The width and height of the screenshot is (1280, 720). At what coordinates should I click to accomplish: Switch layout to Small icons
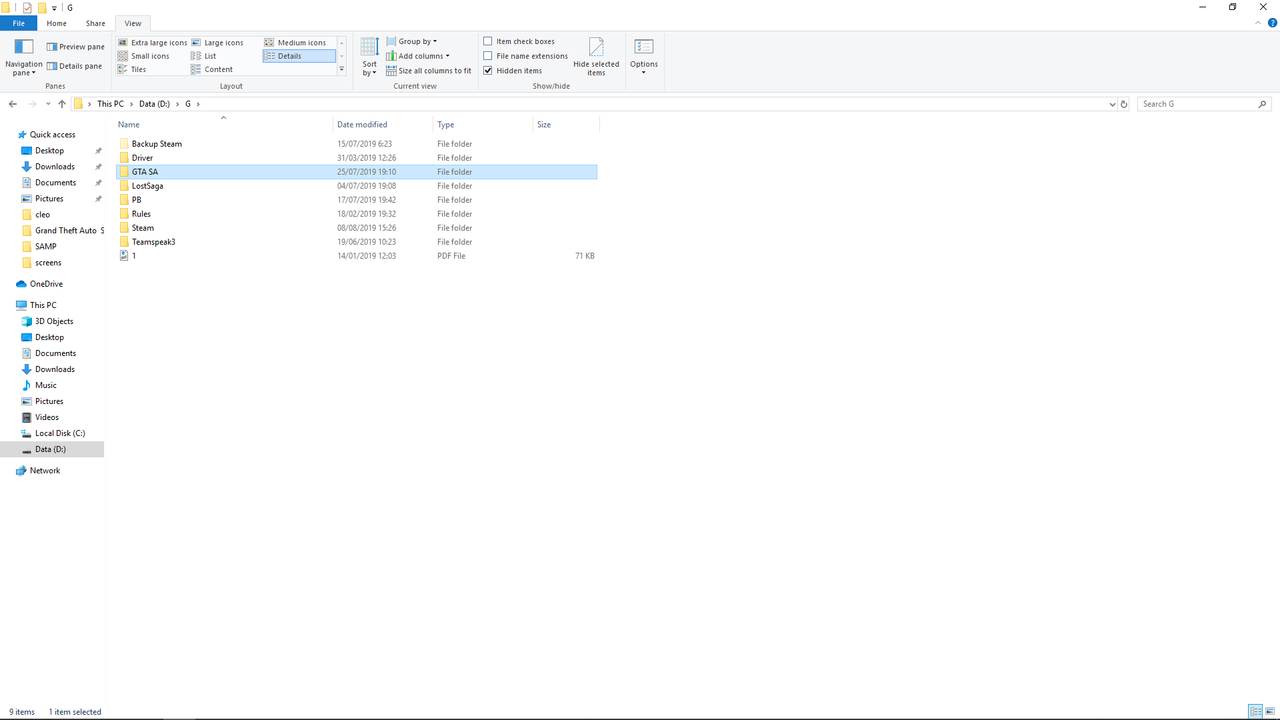click(x=144, y=56)
